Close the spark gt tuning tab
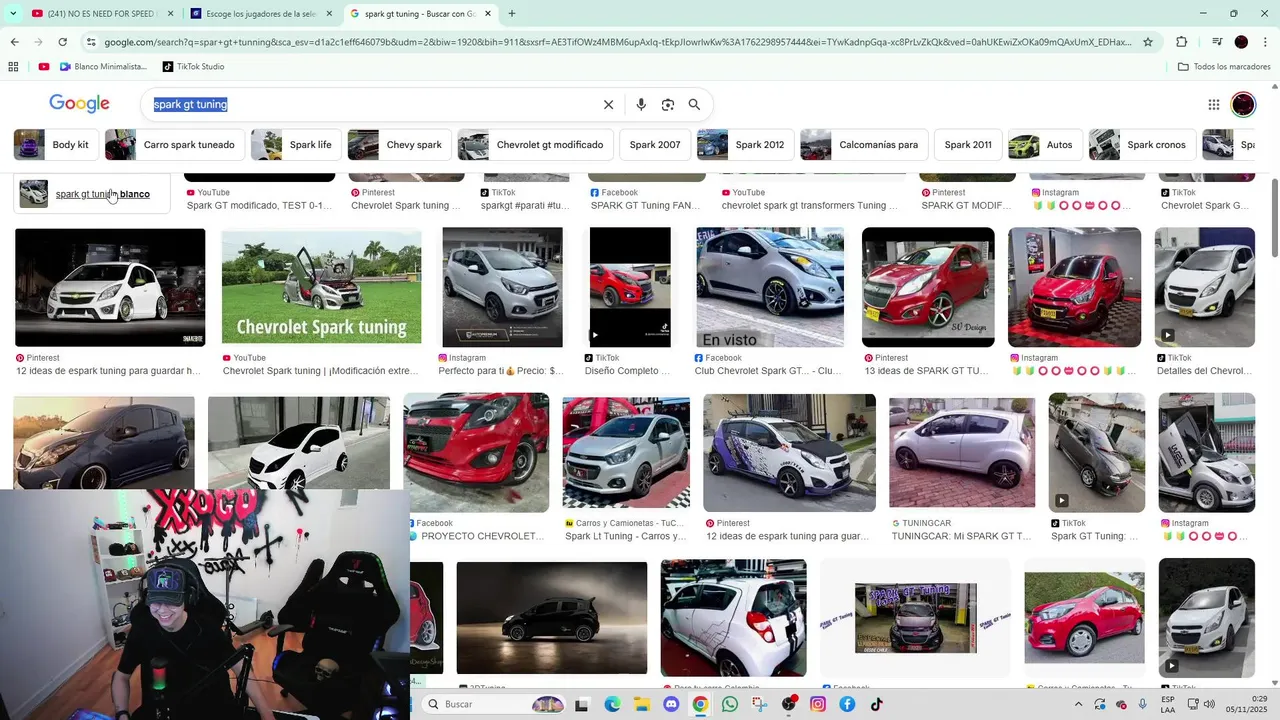The width and height of the screenshot is (1280, 720). click(x=488, y=14)
